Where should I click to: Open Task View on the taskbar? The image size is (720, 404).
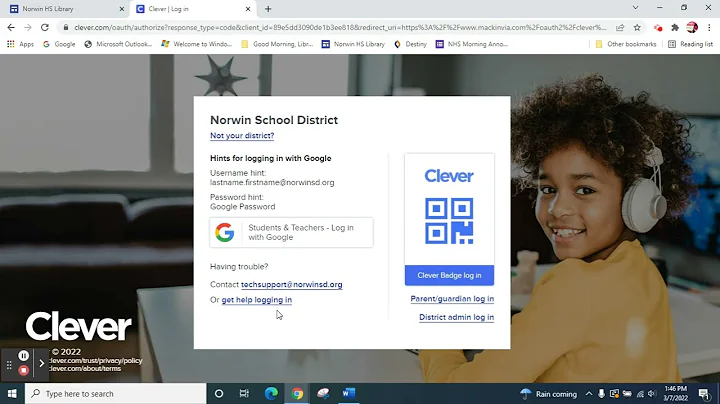pos(244,394)
